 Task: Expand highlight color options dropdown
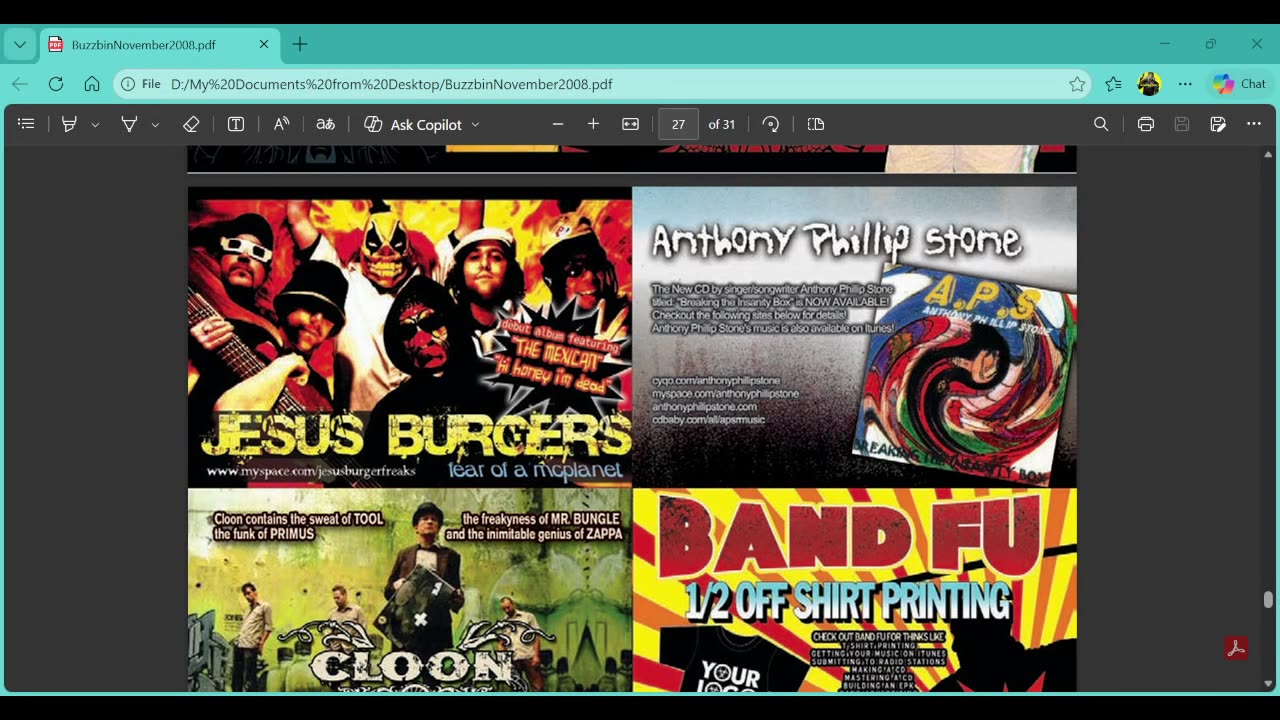pos(95,124)
